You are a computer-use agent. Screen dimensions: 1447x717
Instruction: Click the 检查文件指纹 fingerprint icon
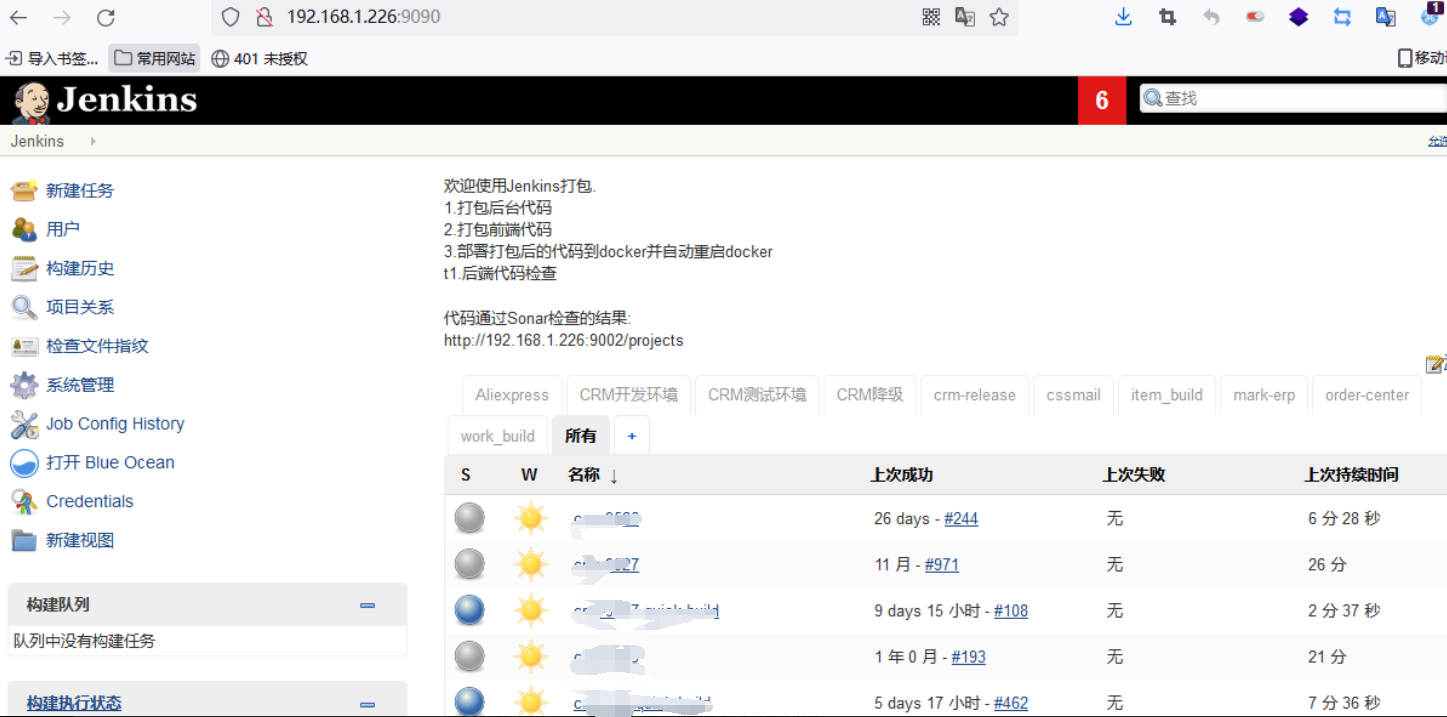coord(24,346)
